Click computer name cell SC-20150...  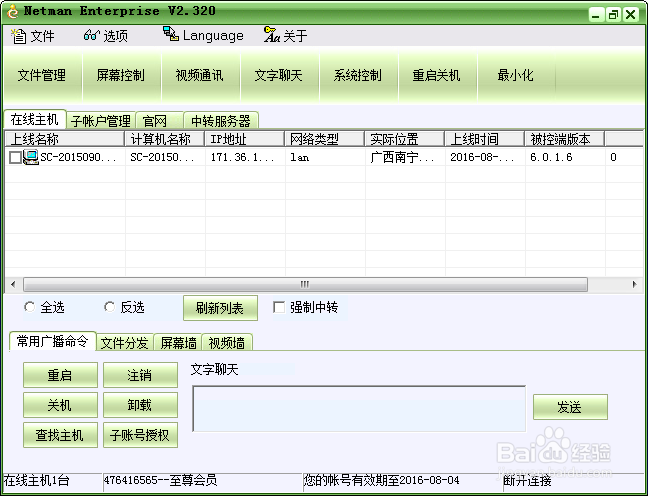tap(162, 157)
